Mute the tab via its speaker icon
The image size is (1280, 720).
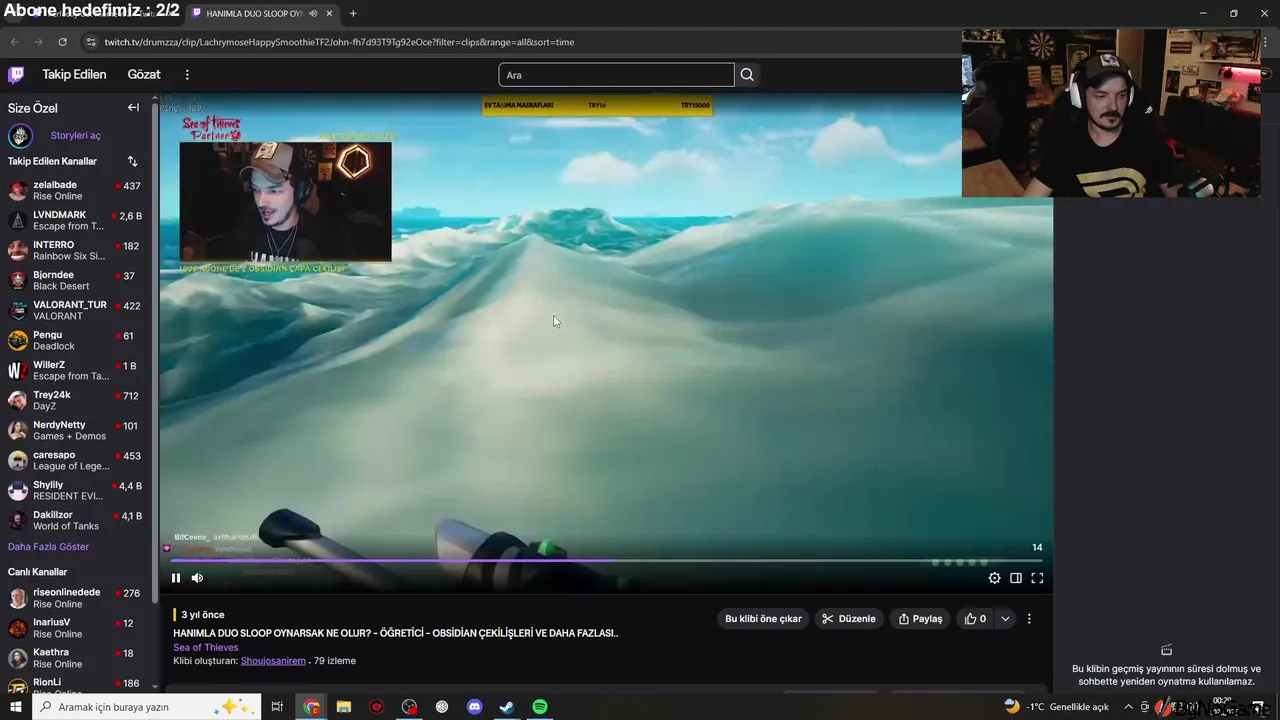pyautogui.click(x=313, y=14)
